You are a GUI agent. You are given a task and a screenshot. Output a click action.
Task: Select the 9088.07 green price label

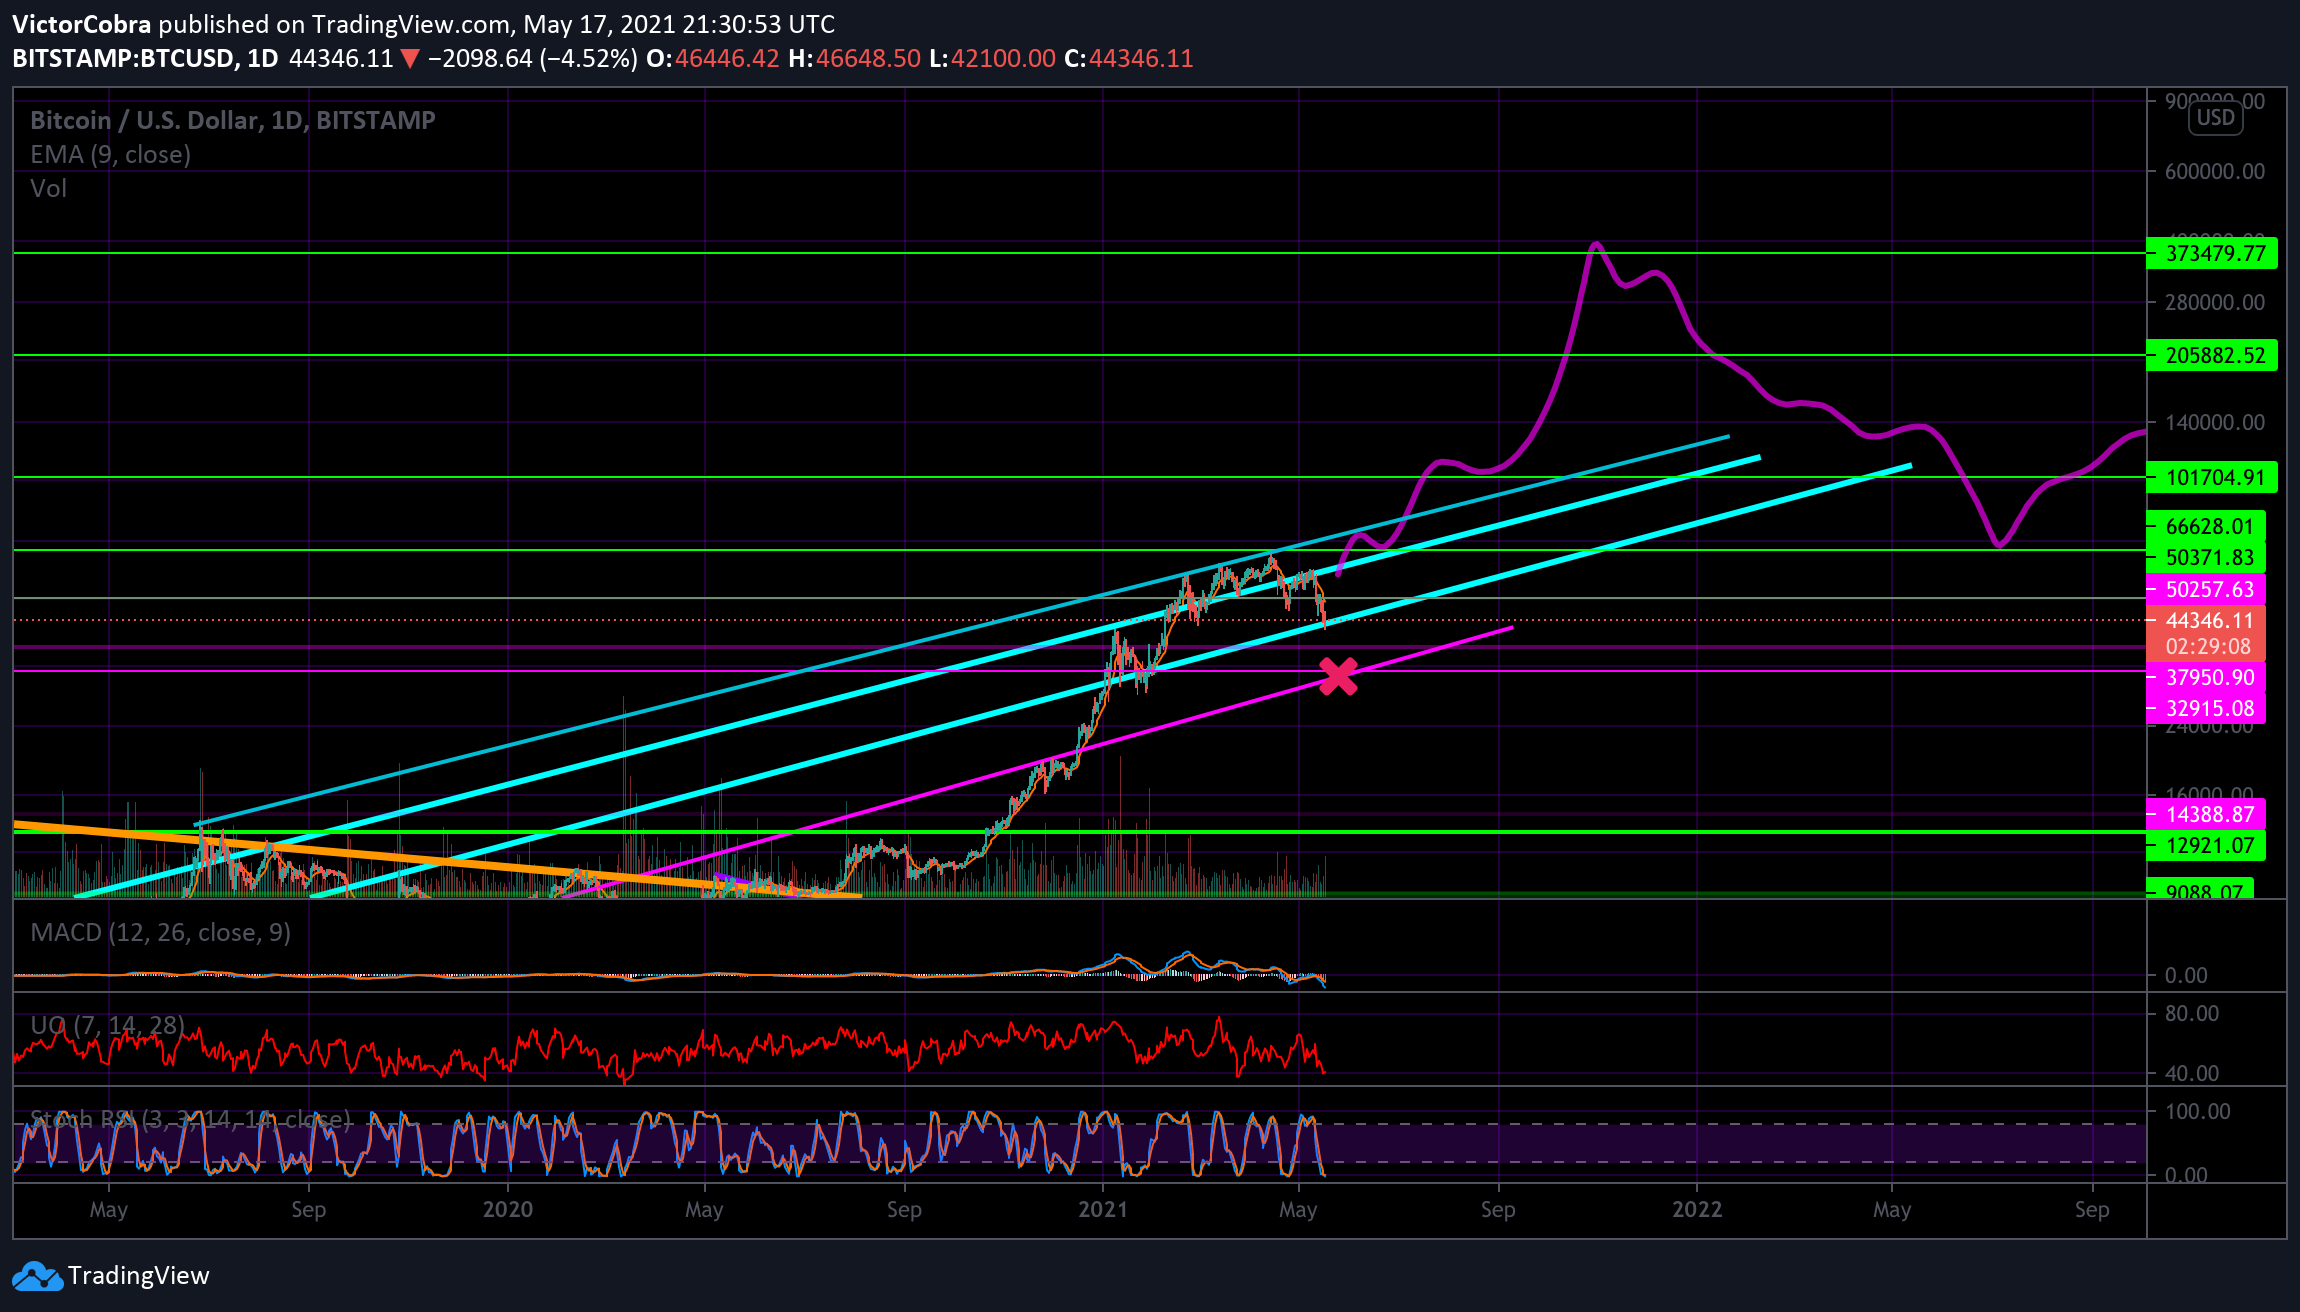(2201, 889)
